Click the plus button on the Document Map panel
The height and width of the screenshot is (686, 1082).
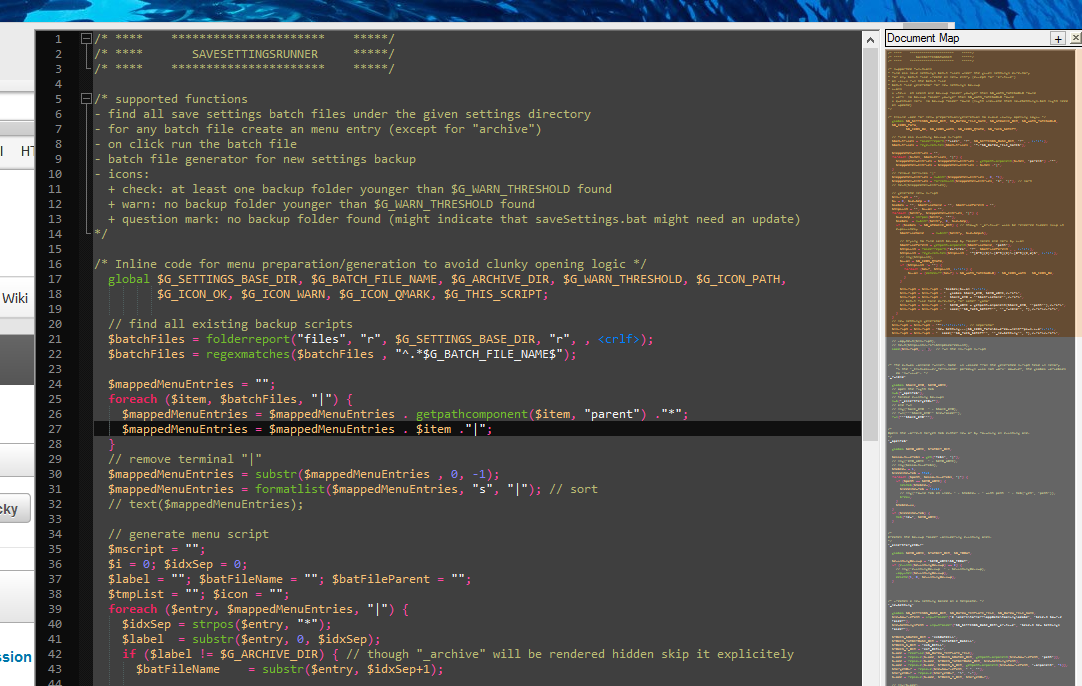[1058, 38]
